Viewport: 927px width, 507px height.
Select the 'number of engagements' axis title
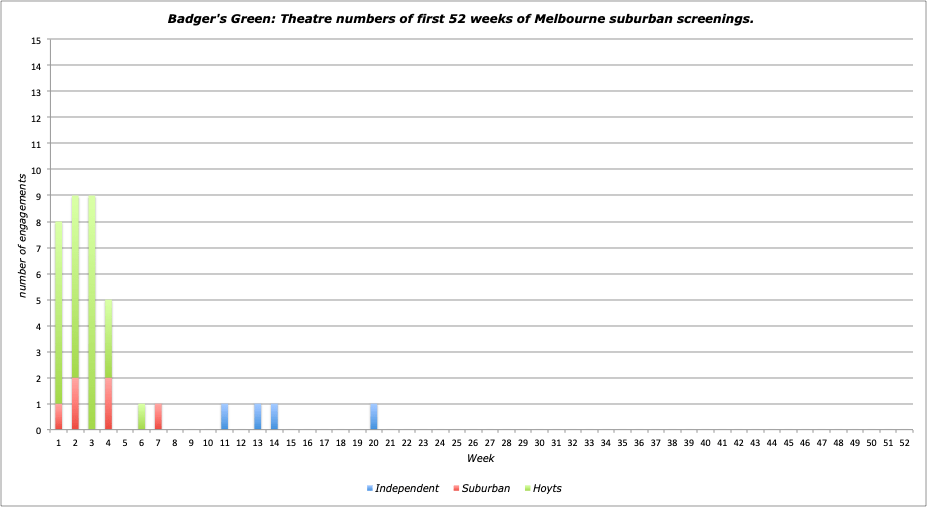tap(21, 235)
